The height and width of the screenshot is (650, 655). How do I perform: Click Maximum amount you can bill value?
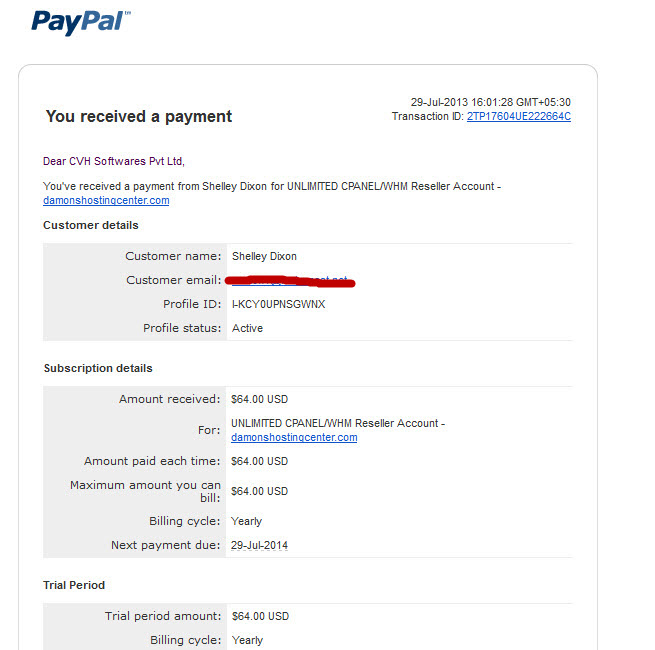[259, 491]
